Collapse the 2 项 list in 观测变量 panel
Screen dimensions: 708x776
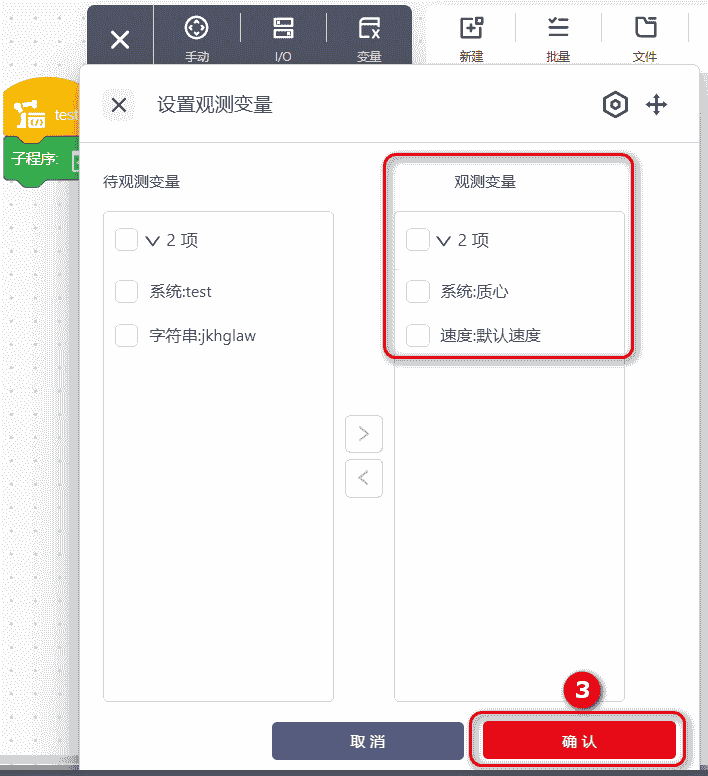[x=444, y=241]
